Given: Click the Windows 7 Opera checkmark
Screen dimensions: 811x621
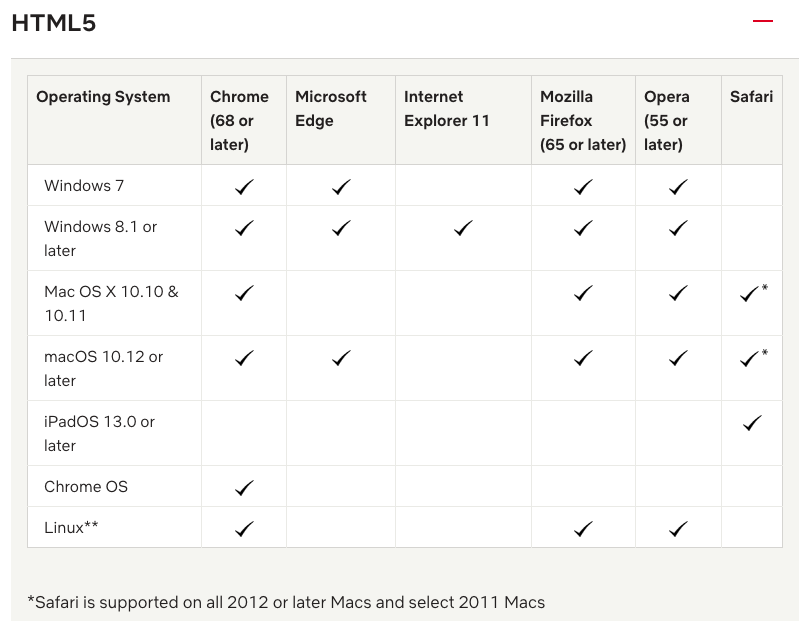Looking at the screenshot, I should 678,187.
